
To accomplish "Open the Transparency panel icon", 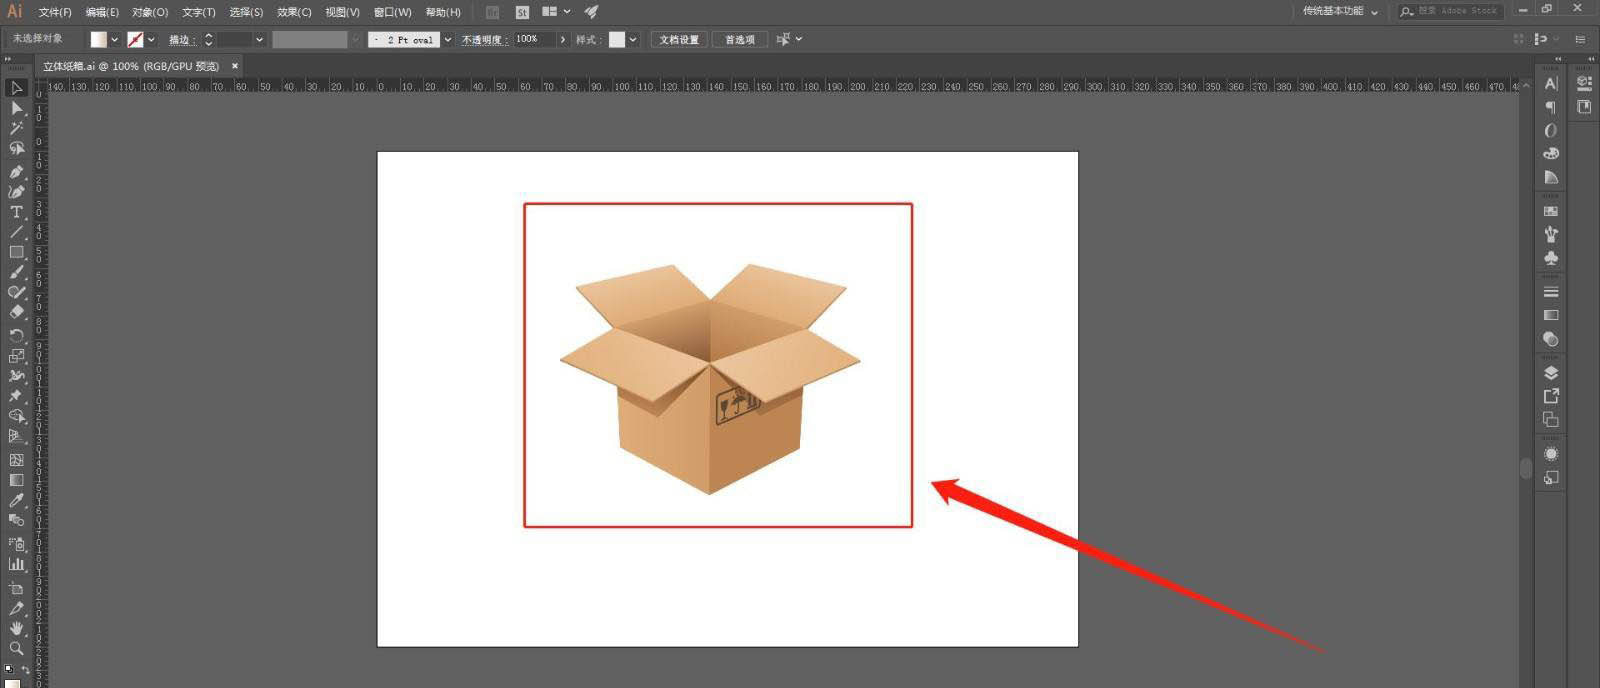I will 1551,339.
